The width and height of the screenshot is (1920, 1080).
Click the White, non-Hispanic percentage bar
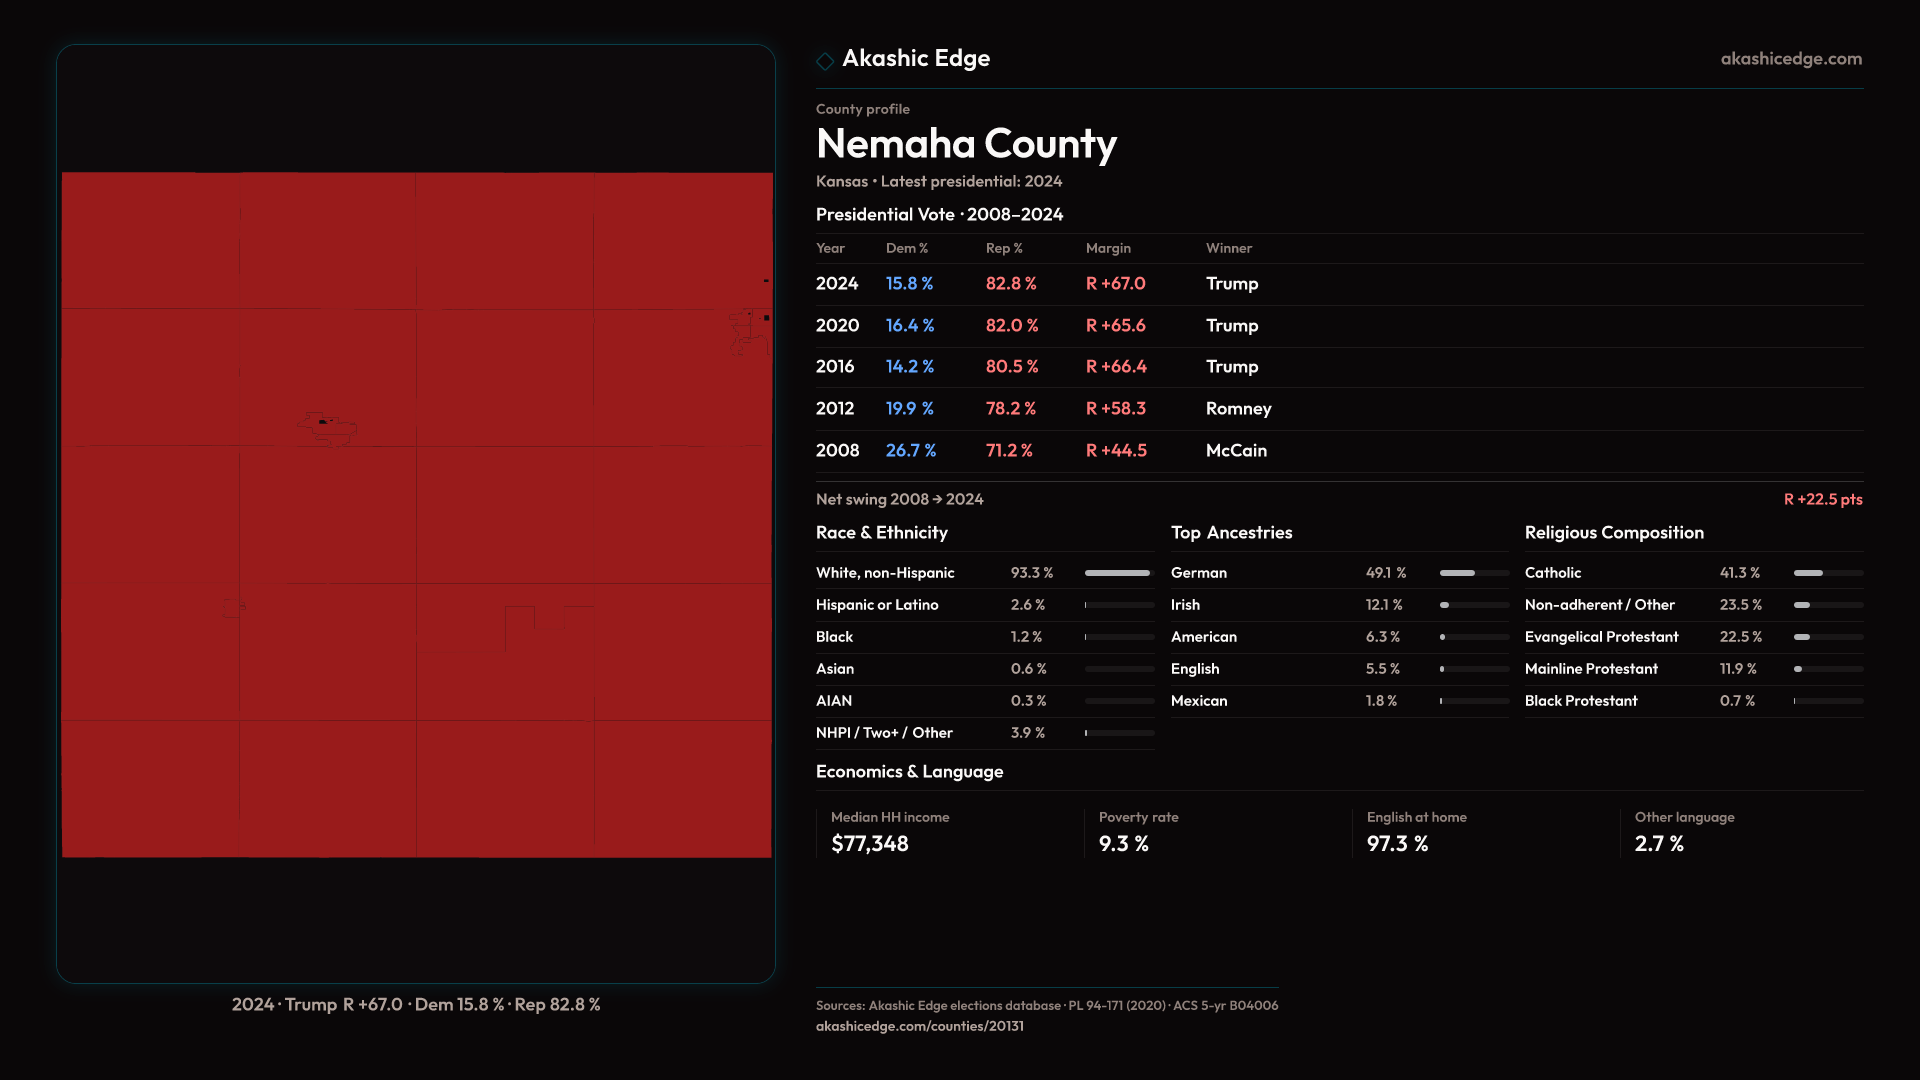pyautogui.click(x=1118, y=573)
